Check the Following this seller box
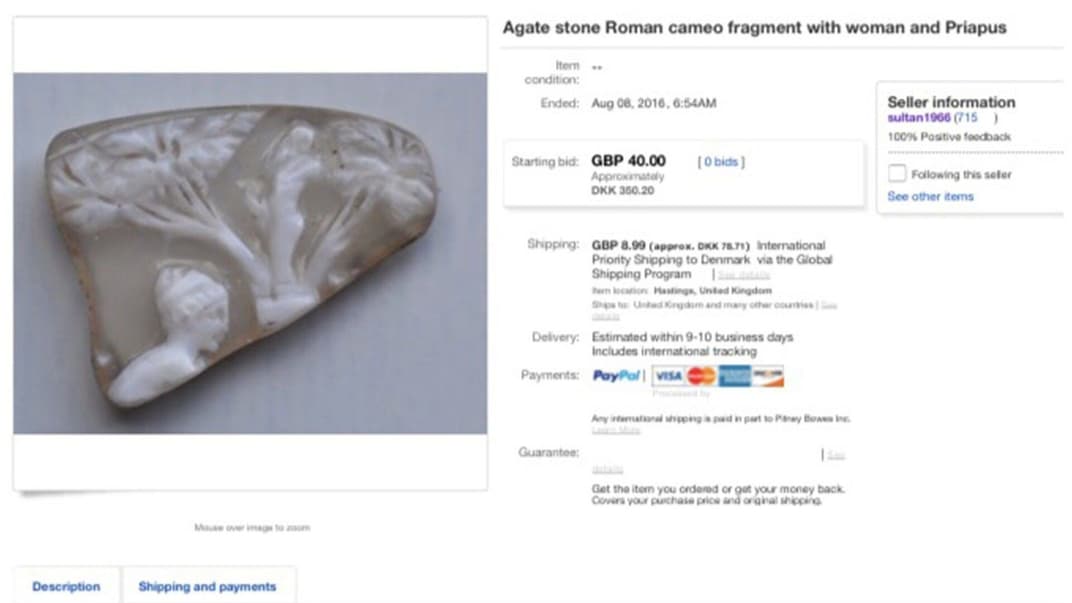 [897, 174]
